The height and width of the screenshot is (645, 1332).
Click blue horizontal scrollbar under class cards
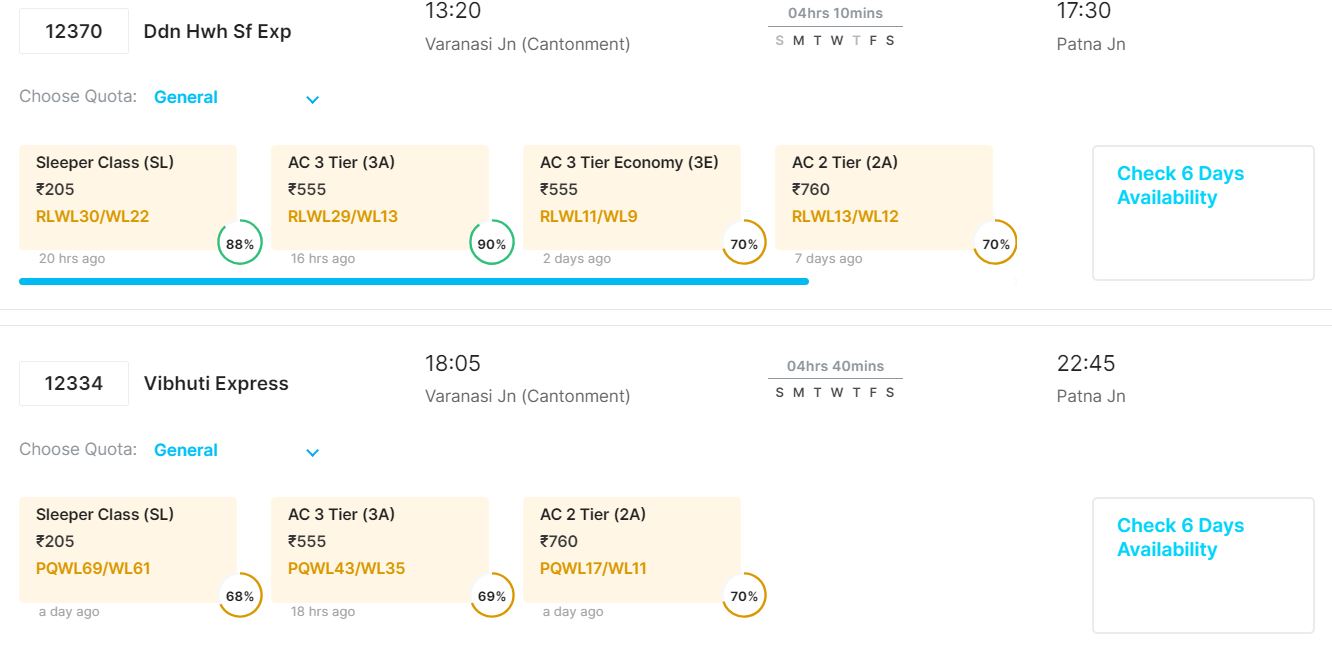(413, 282)
